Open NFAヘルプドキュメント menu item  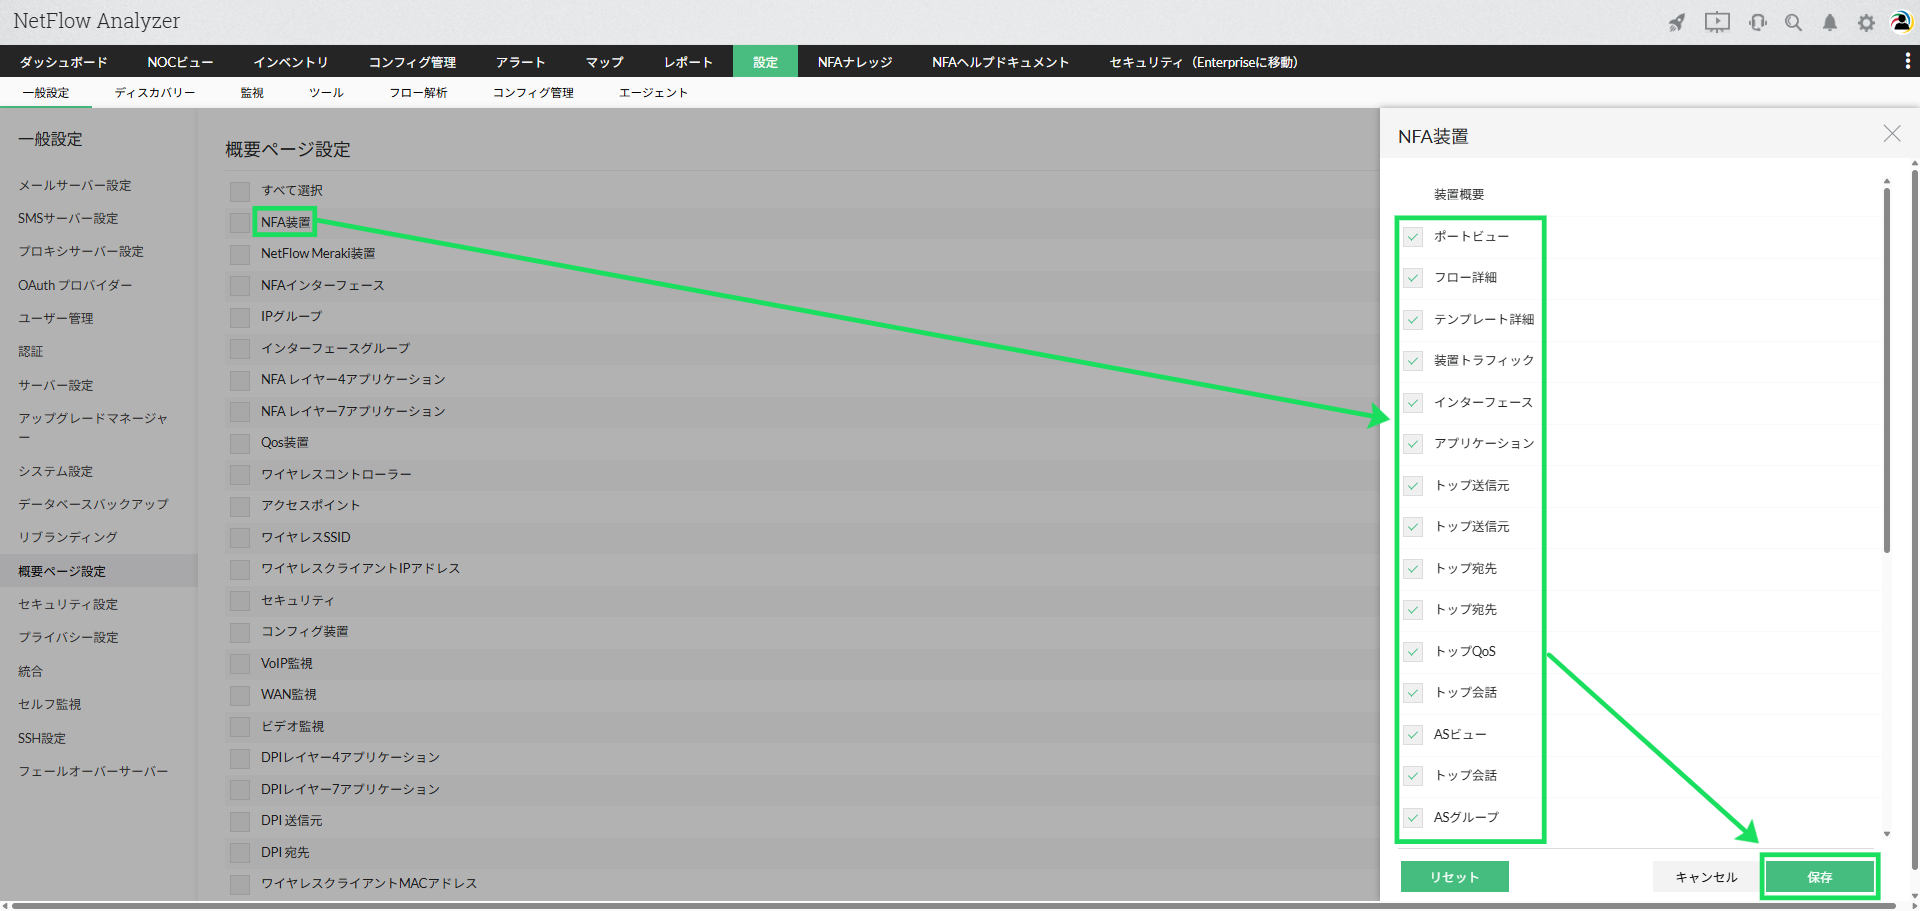tap(1001, 62)
